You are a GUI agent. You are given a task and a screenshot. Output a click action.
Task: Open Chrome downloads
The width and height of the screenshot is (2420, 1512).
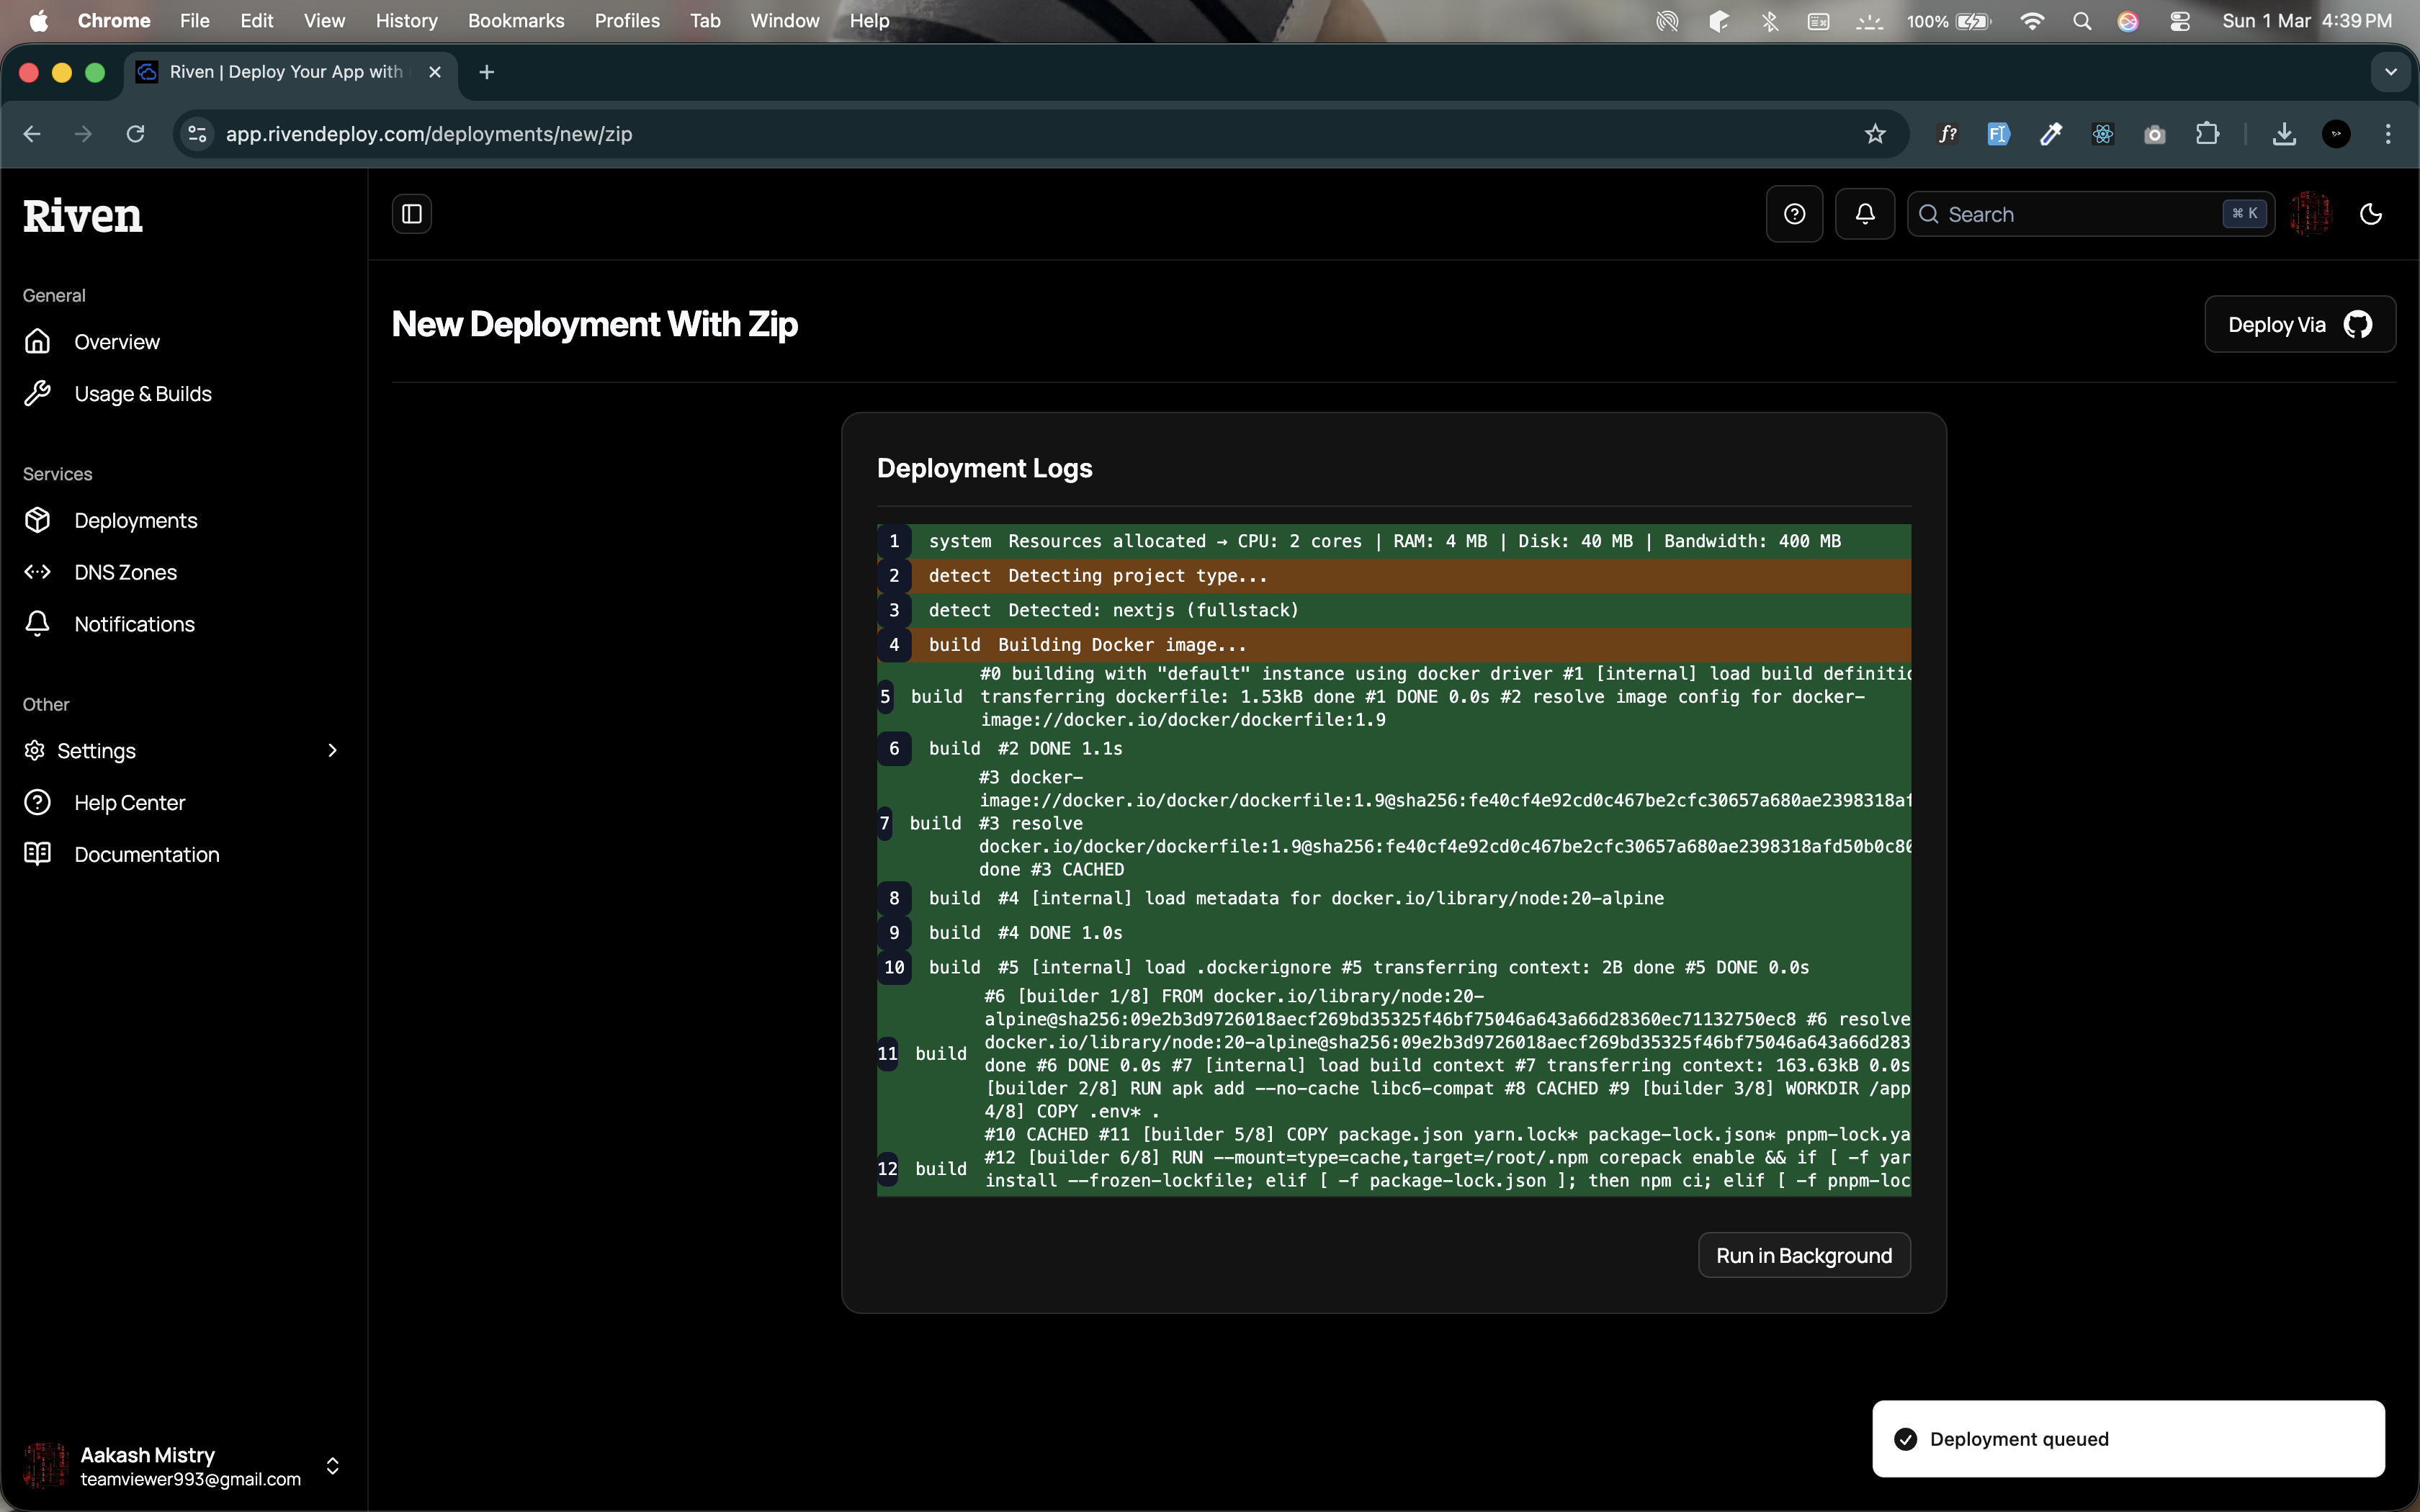click(x=2284, y=134)
